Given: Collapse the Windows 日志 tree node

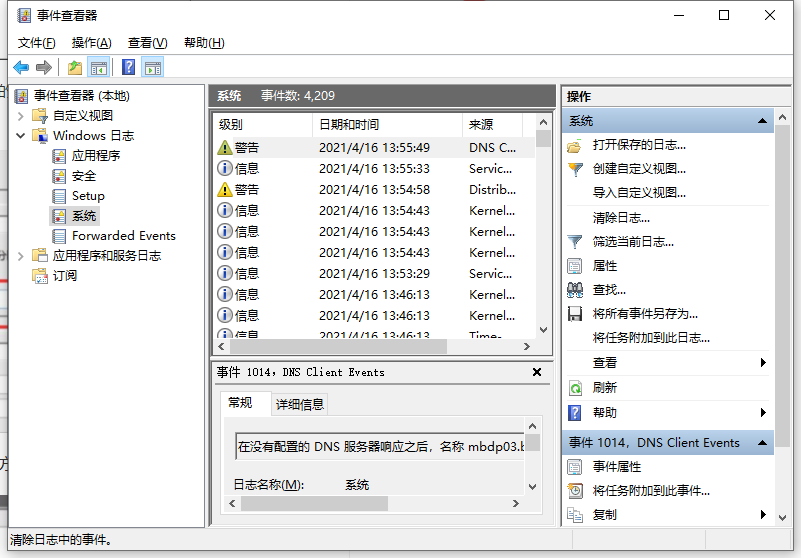Looking at the screenshot, I should click(21, 136).
